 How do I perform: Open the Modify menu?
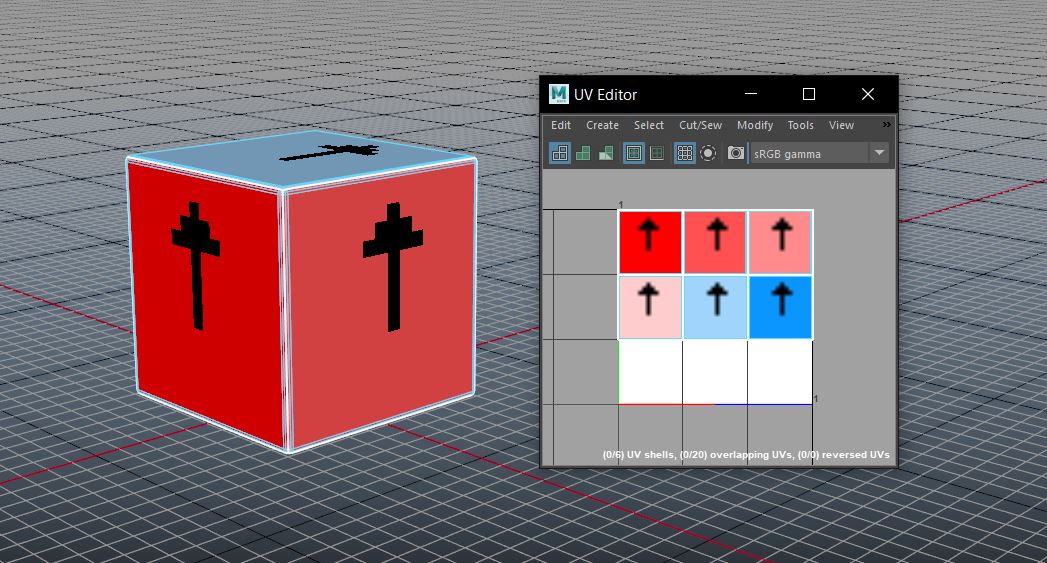click(x=755, y=125)
